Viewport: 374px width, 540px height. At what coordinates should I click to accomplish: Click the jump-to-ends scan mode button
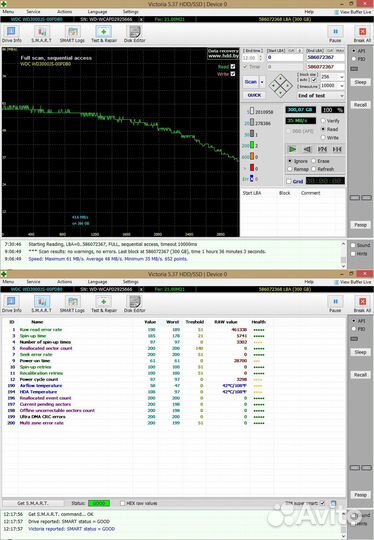[337, 149]
